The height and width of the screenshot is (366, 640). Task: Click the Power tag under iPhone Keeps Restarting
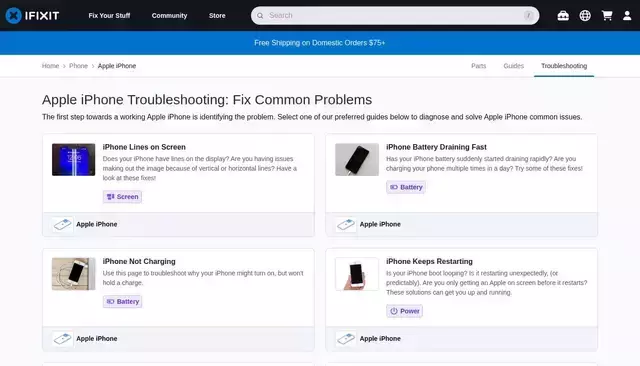(404, 311)
